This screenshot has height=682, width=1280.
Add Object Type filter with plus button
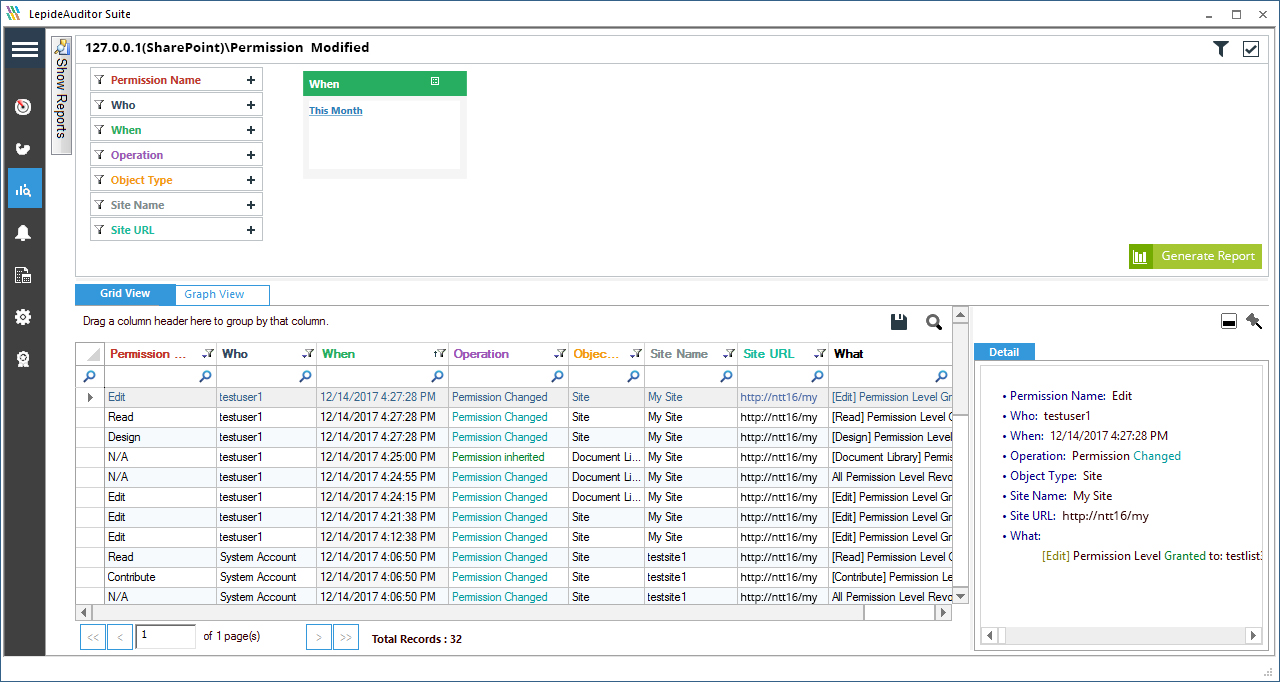click(x=251, y=180)
